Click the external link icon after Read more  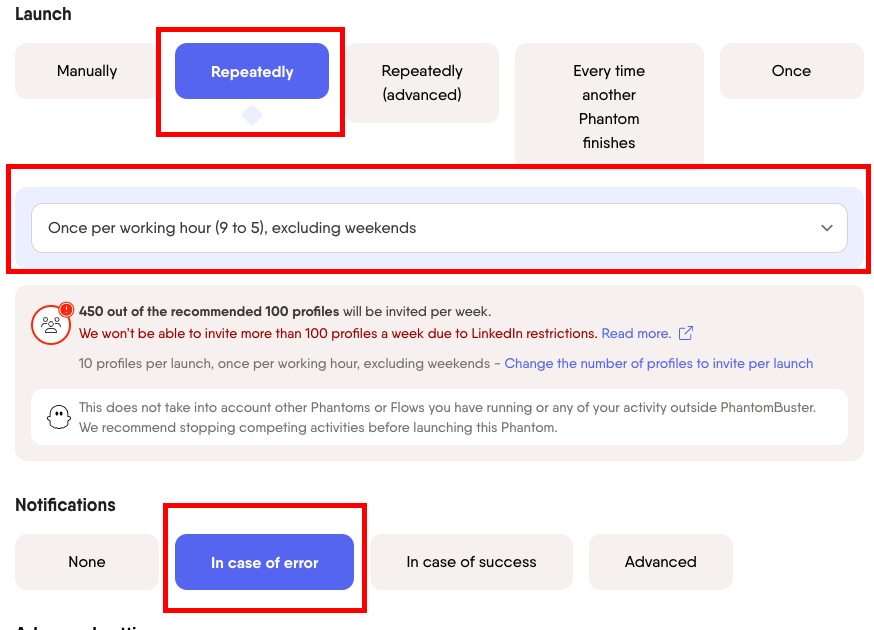tap(686, 333)
